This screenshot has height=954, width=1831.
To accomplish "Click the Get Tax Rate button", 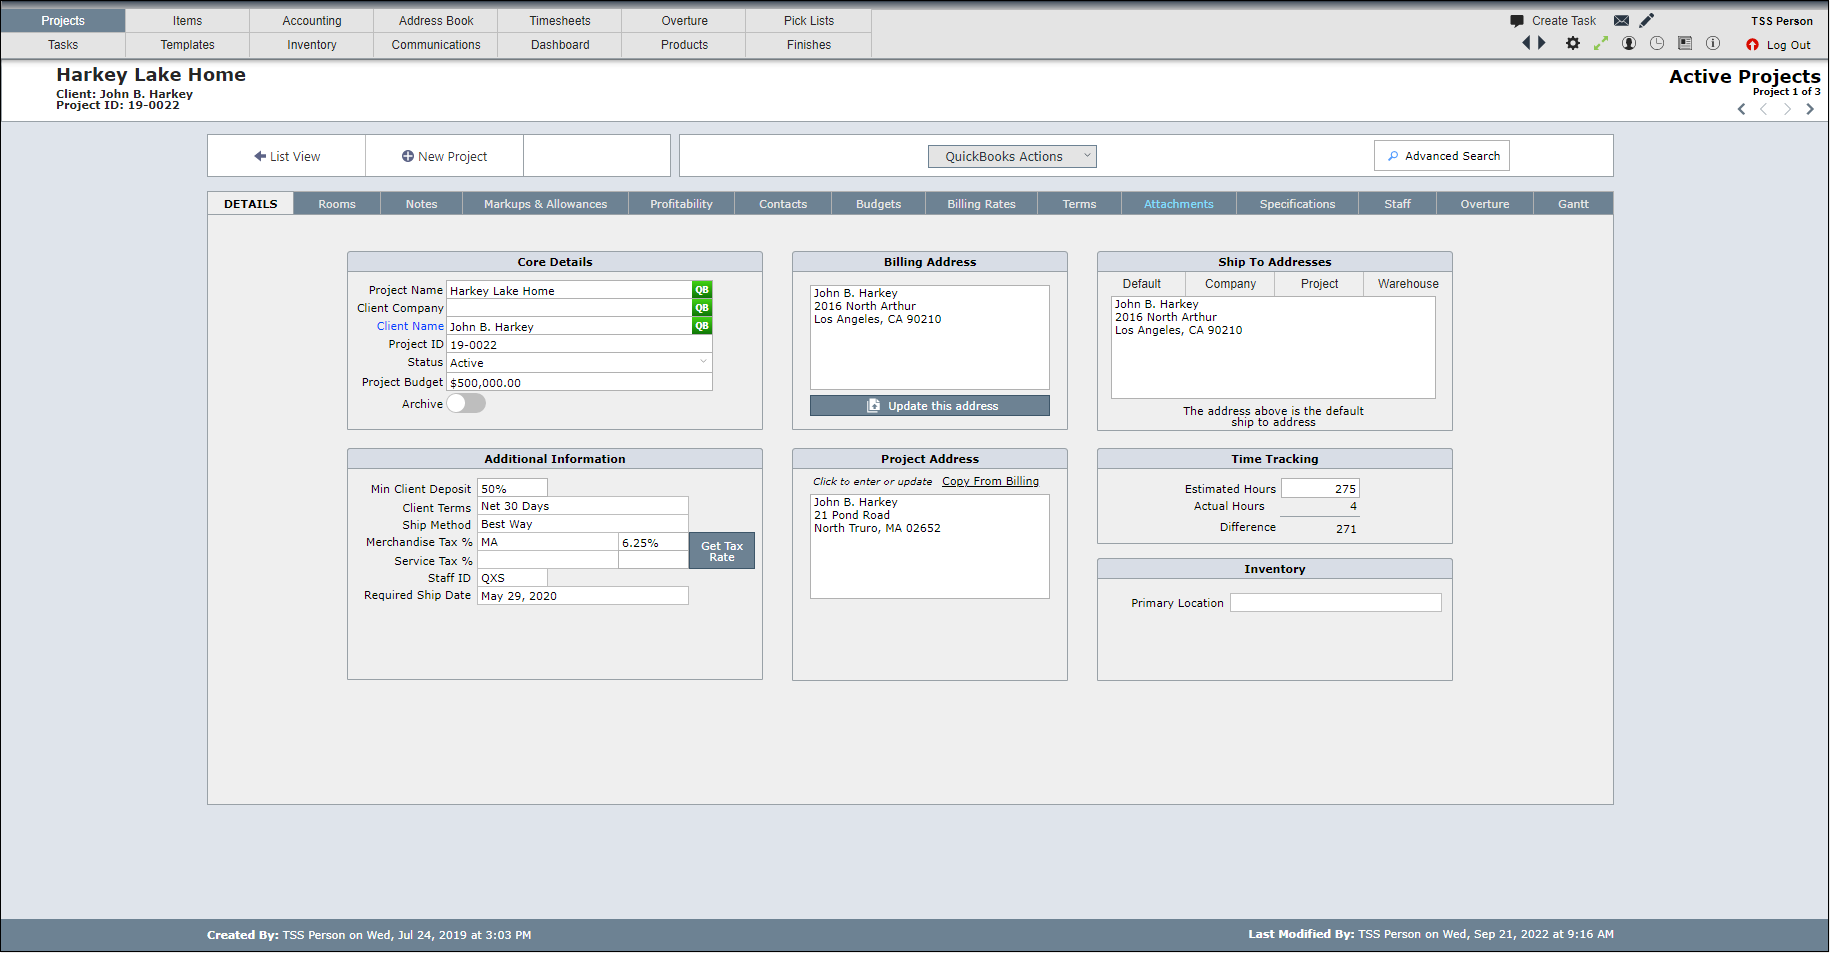I will coord(722,551).
